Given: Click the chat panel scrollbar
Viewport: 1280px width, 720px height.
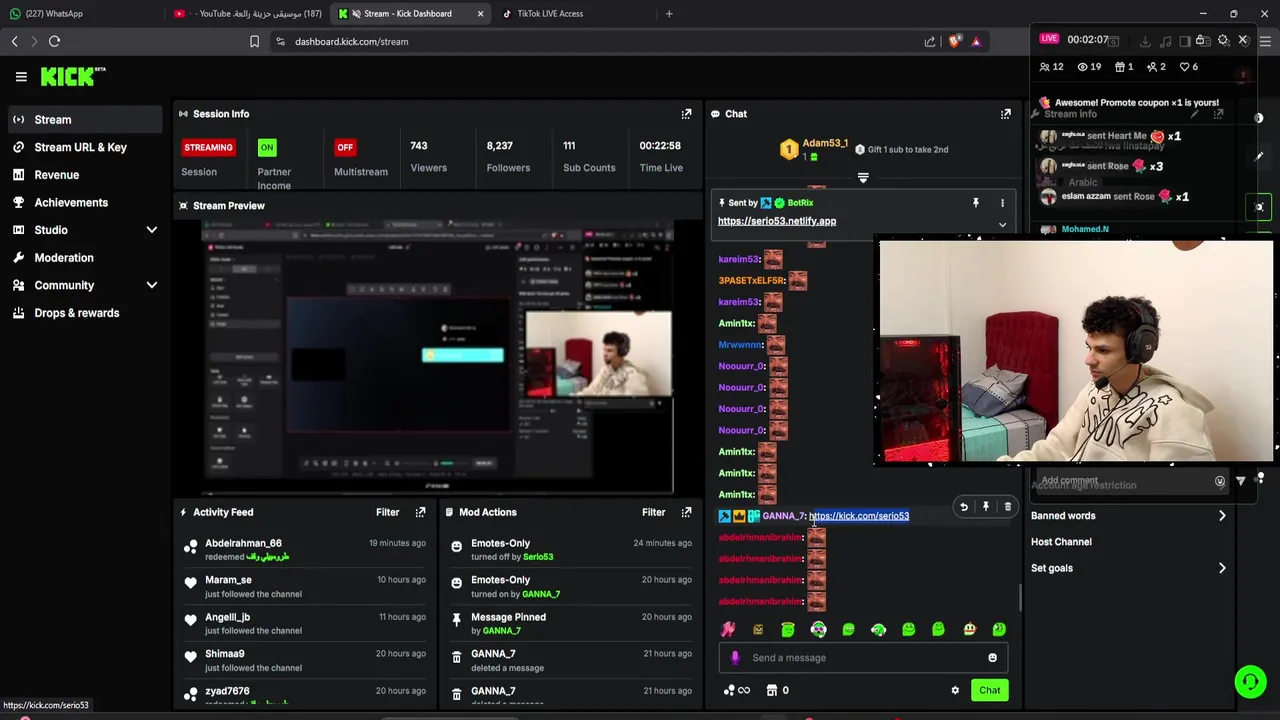Looking at the screenshot, I should click(x=1020, y=597).
